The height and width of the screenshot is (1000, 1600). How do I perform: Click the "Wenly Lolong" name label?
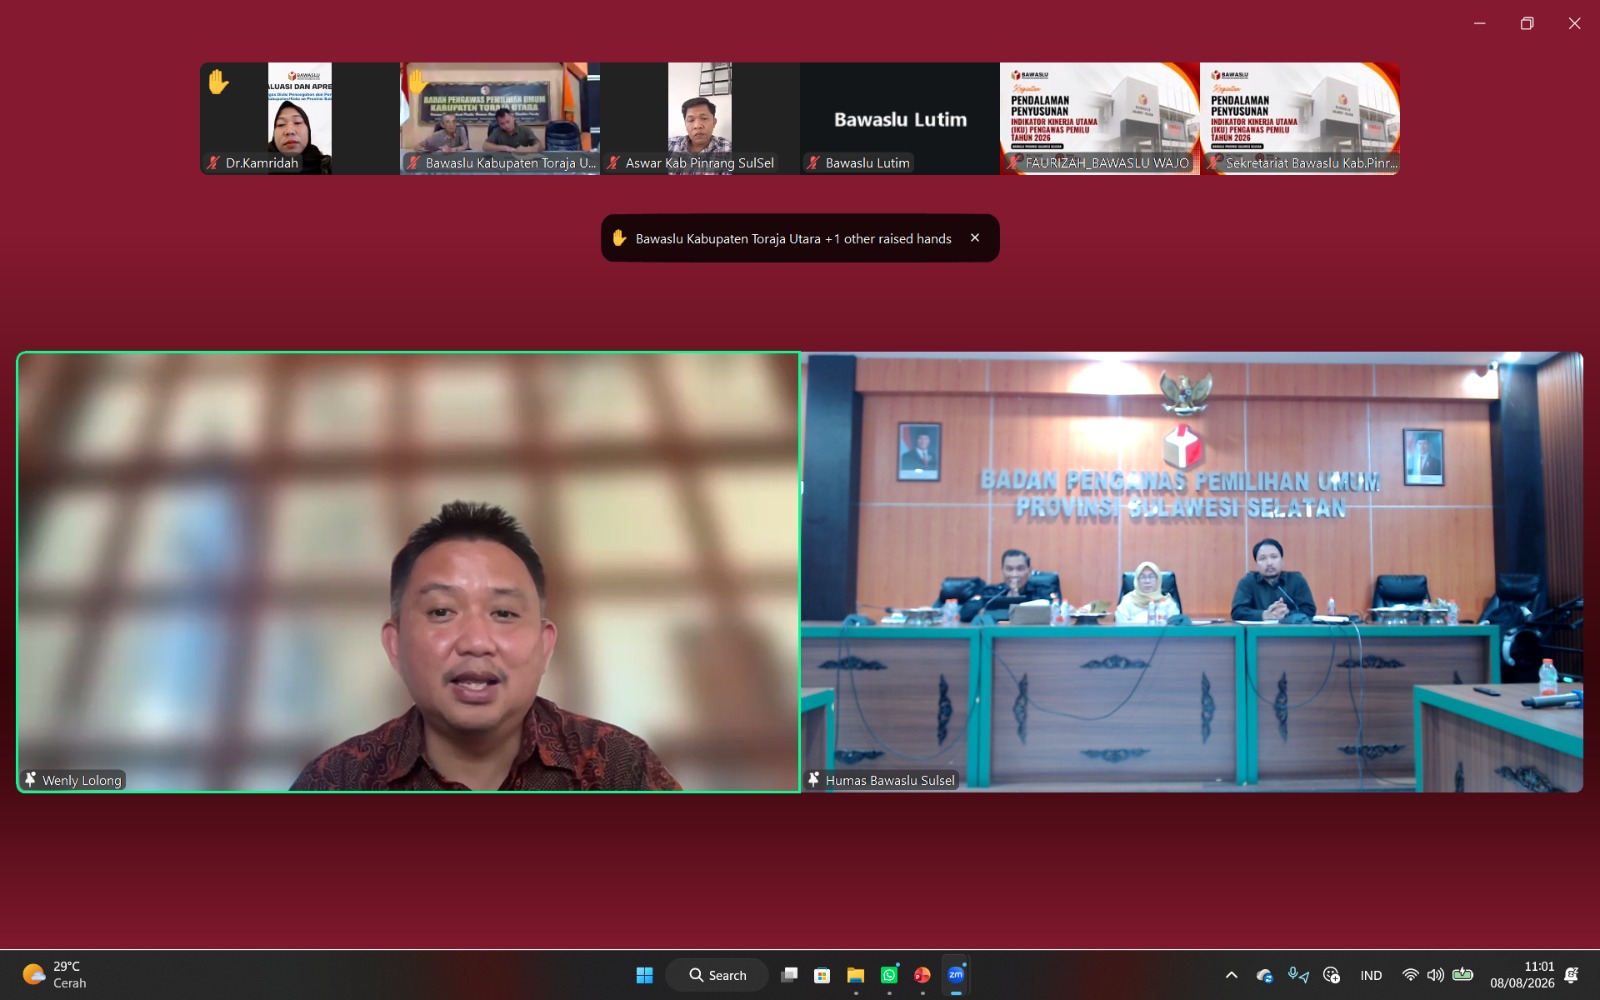[82, 780]
